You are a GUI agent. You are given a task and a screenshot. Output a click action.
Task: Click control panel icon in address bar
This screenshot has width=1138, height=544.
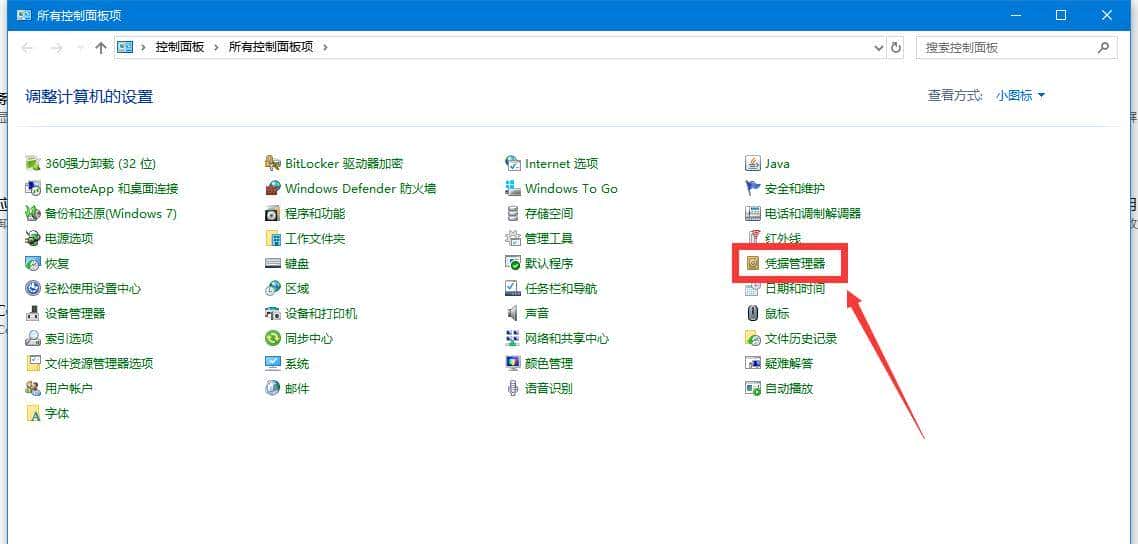coord(126,47)
